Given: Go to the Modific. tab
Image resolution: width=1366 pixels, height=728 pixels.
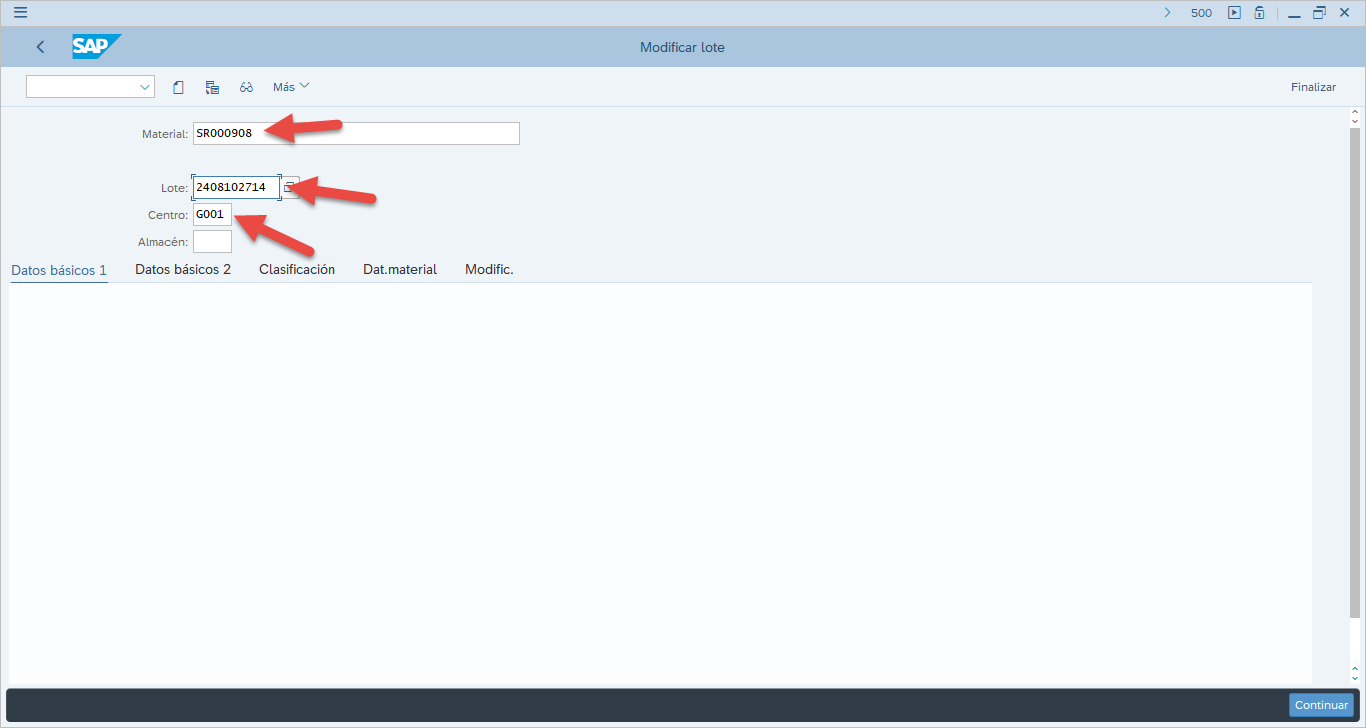Looking at the screenshot, I should coord(489,270).
